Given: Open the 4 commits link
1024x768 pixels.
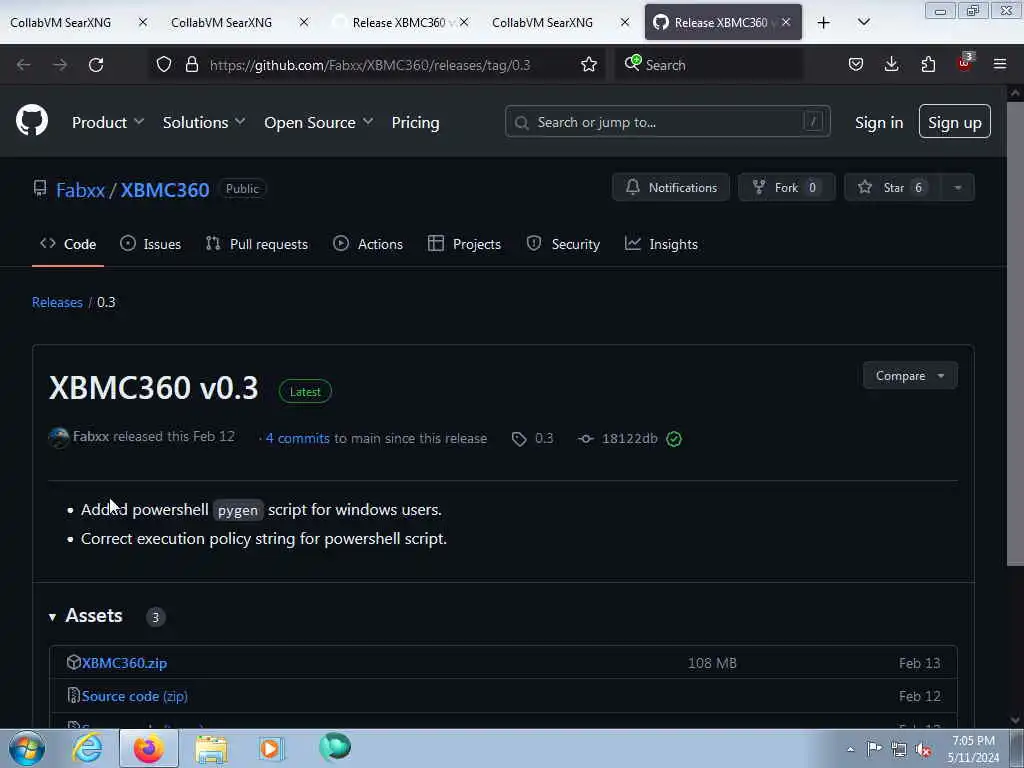Looking at the screenshot, I should [298, 438].
